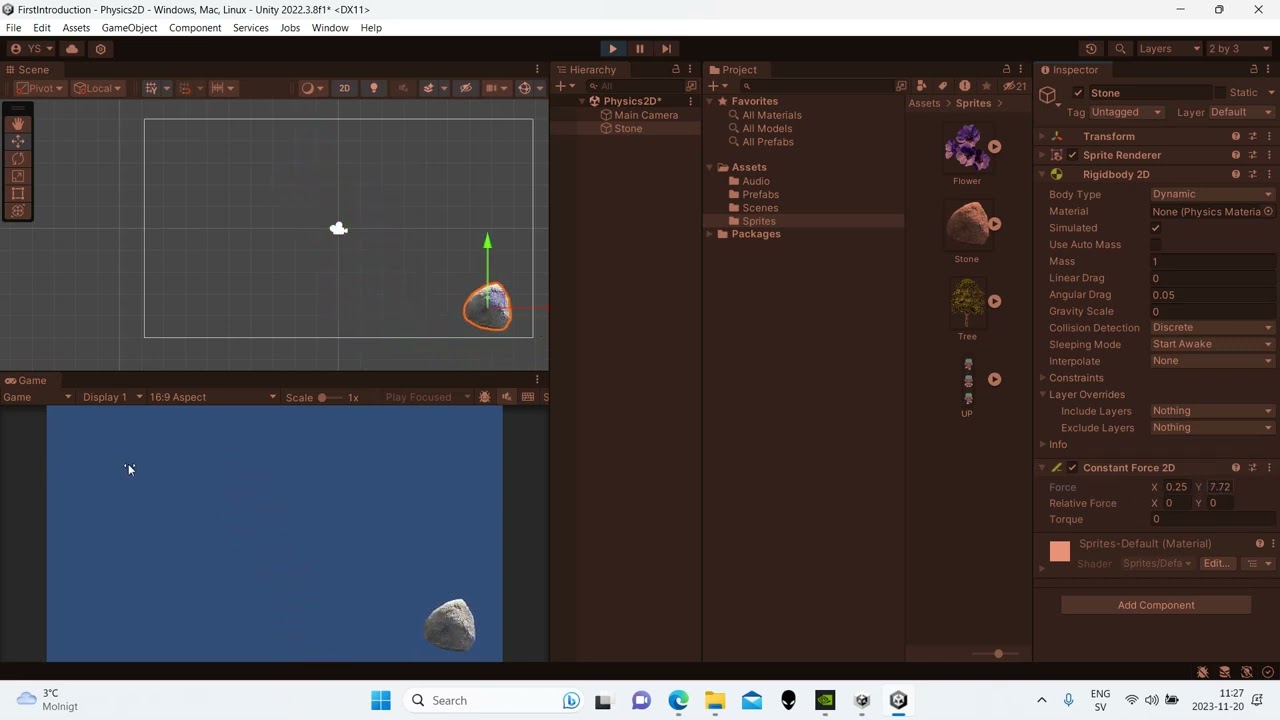Adjust the Project icon size slider

[x=997, y=654]
